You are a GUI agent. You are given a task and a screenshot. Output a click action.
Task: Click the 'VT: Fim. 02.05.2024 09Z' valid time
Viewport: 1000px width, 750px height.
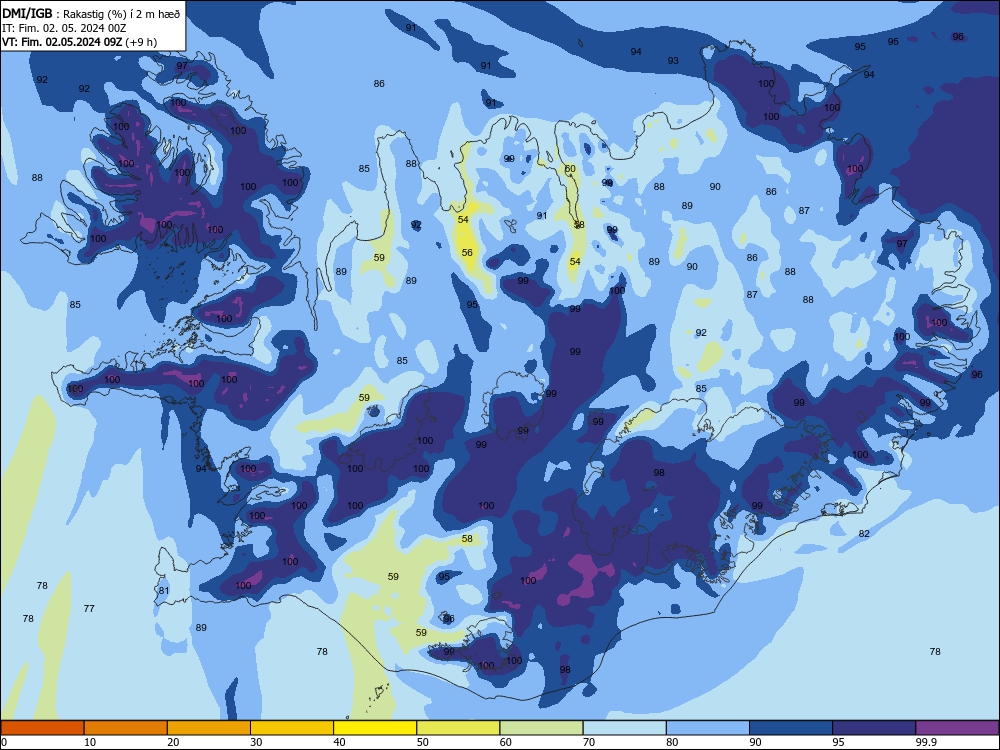(62, 42)
